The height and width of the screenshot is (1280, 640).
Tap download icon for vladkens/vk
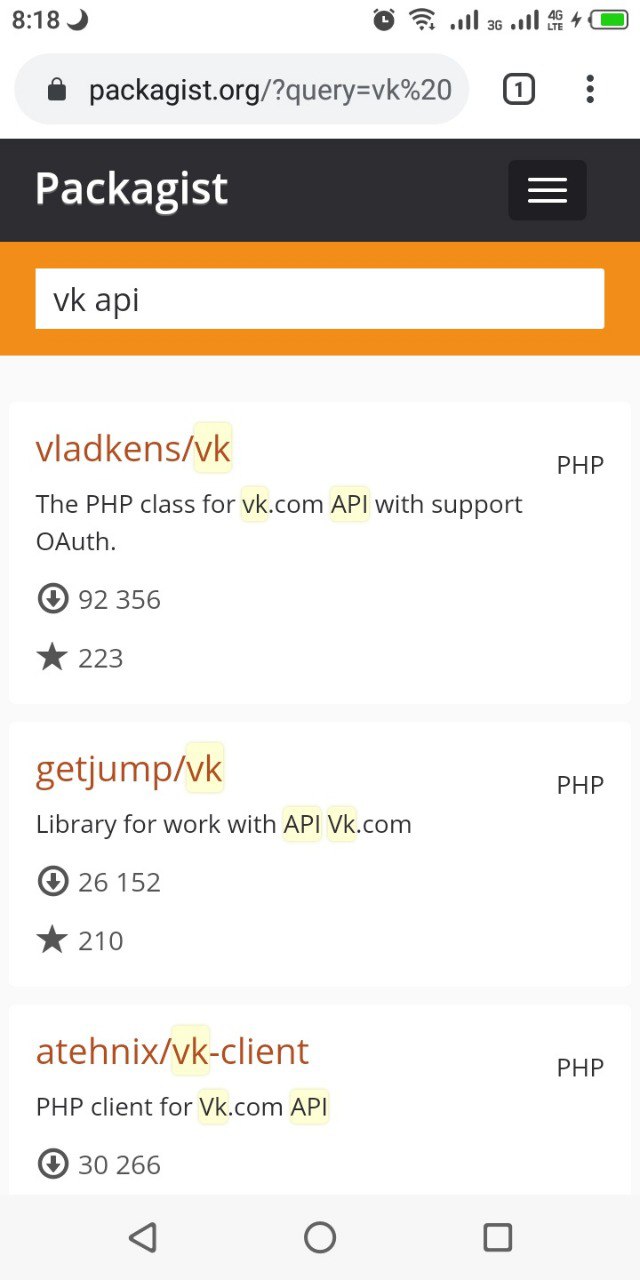click(x=52, y=599)
